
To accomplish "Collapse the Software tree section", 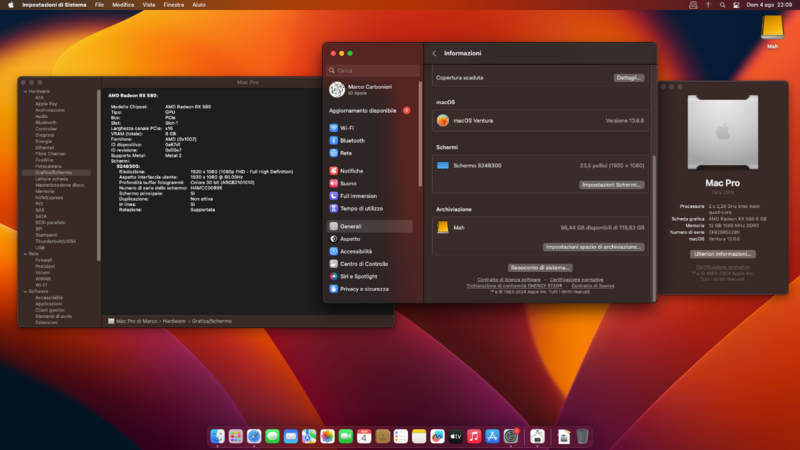I will pos(23,291).
